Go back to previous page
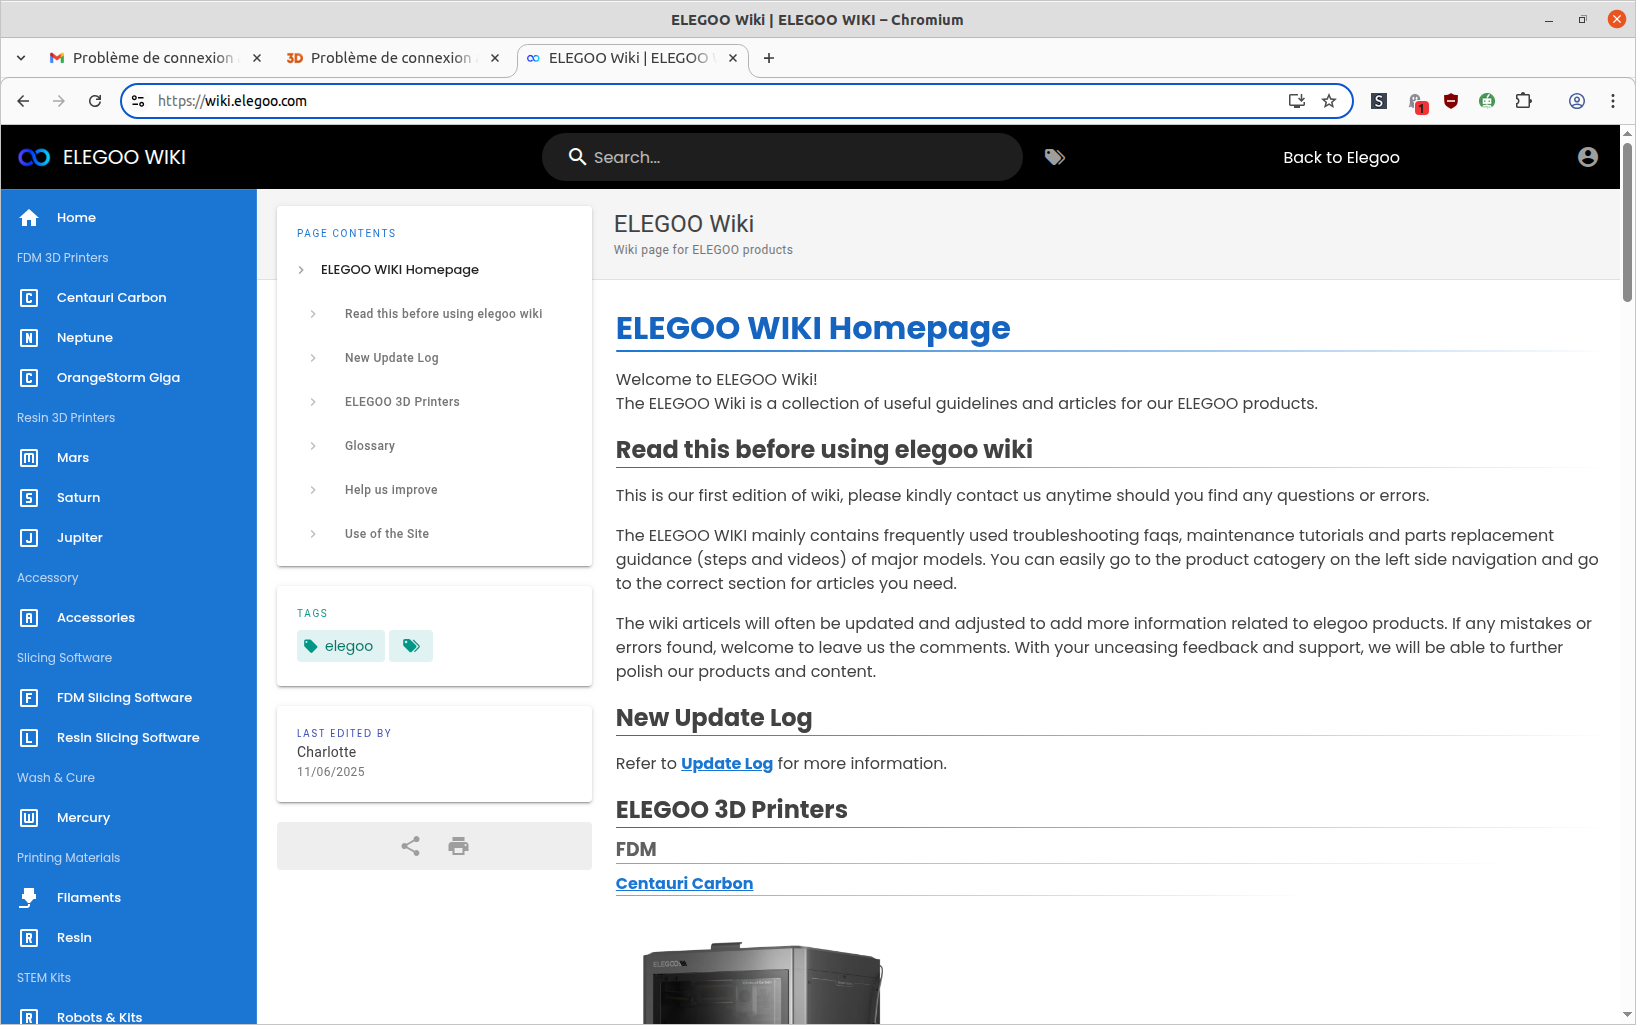The image size is (1636, 1025). click(23, 101)
